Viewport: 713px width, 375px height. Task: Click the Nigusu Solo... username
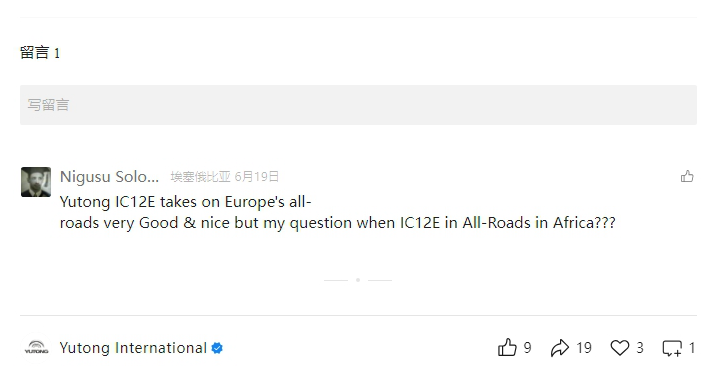[110, 176]
